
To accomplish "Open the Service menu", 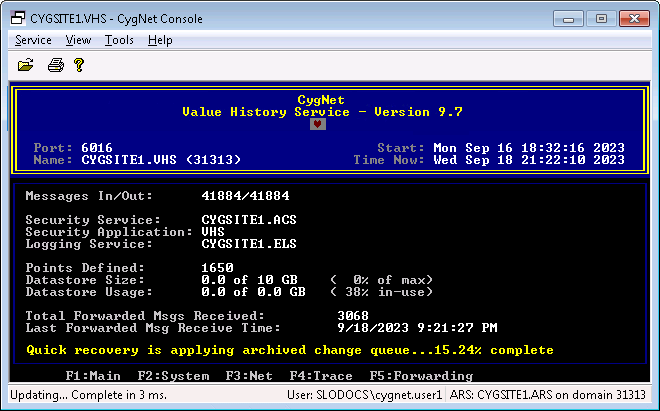I will pos(33,40).
